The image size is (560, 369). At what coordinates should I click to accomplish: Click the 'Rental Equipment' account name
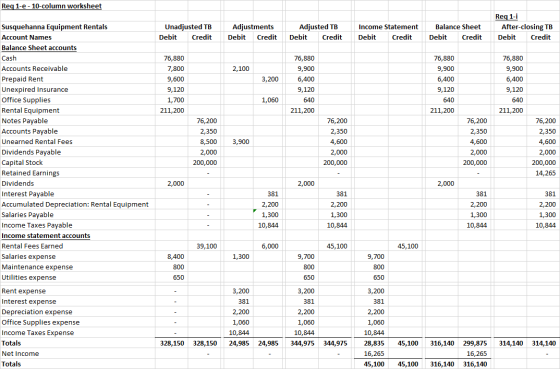pos(30,110)
